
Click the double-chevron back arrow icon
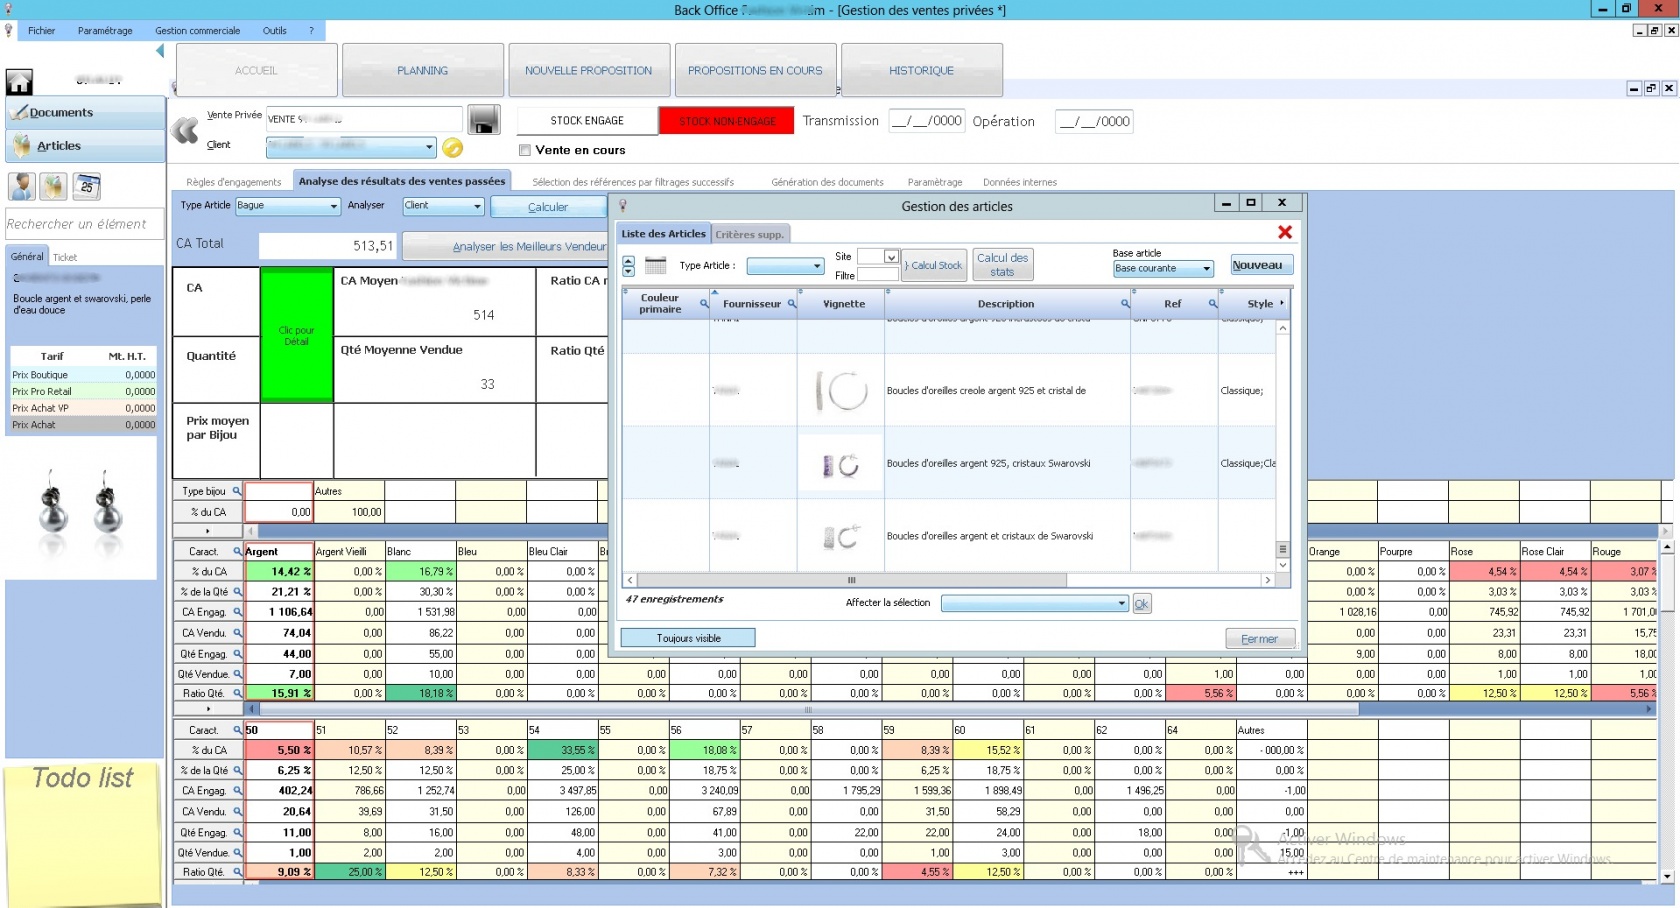pyautogui.click(x=185, y=131)
